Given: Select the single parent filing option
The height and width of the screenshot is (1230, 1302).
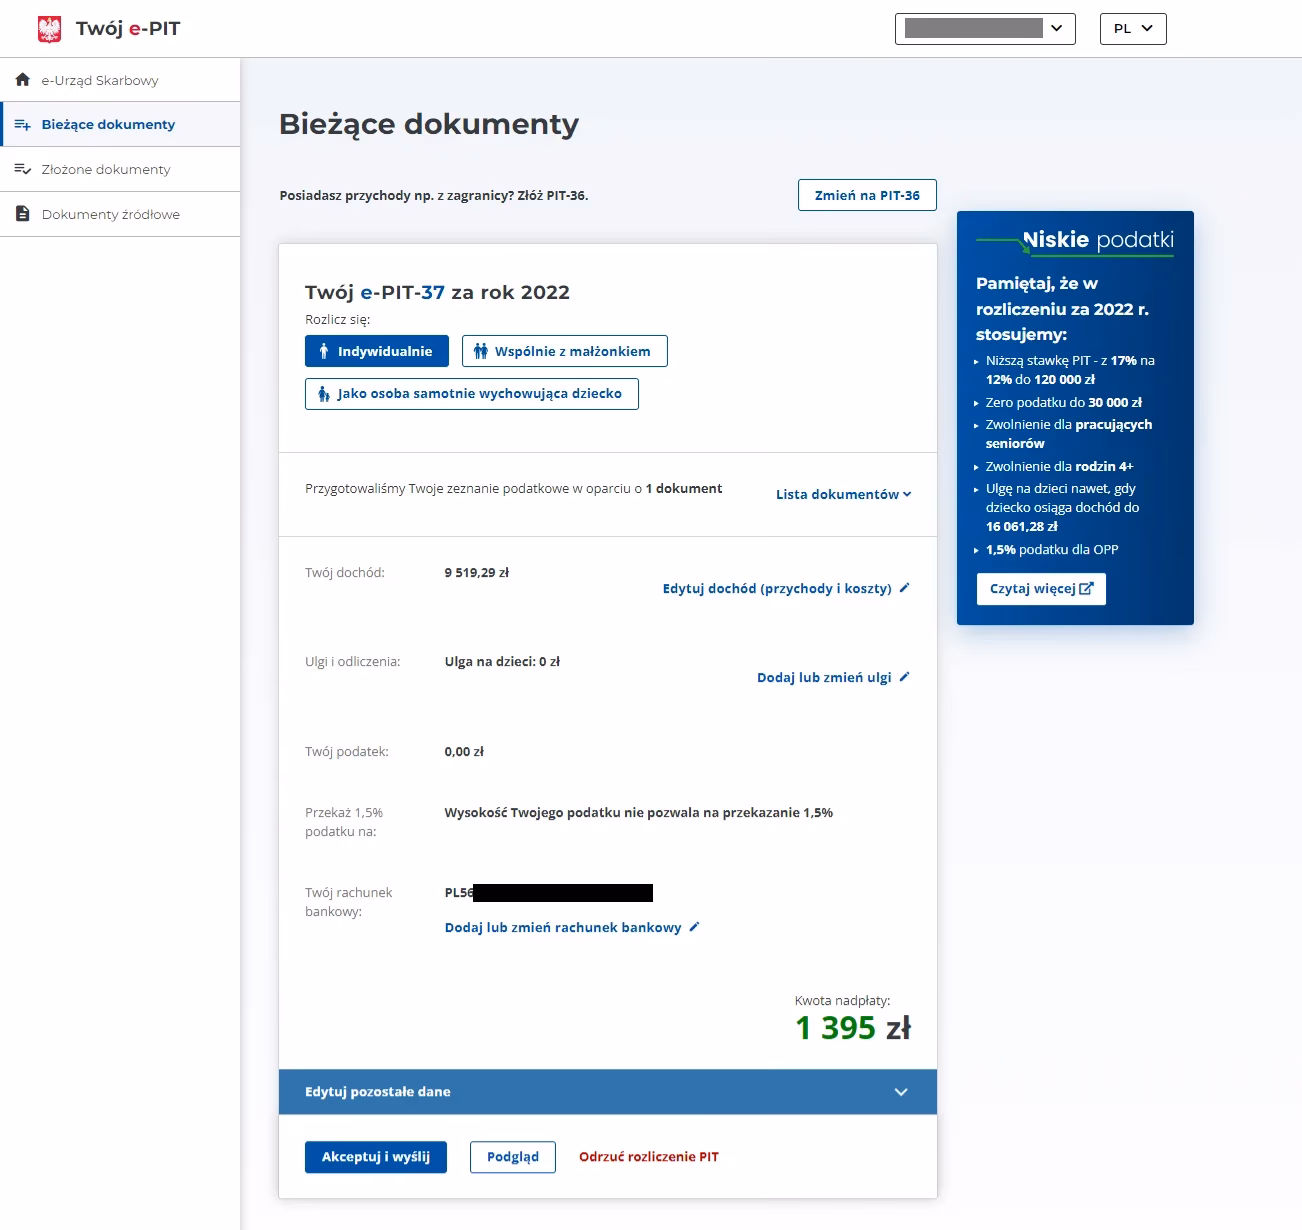Looking at the screenshot, I should click(471, 394).
